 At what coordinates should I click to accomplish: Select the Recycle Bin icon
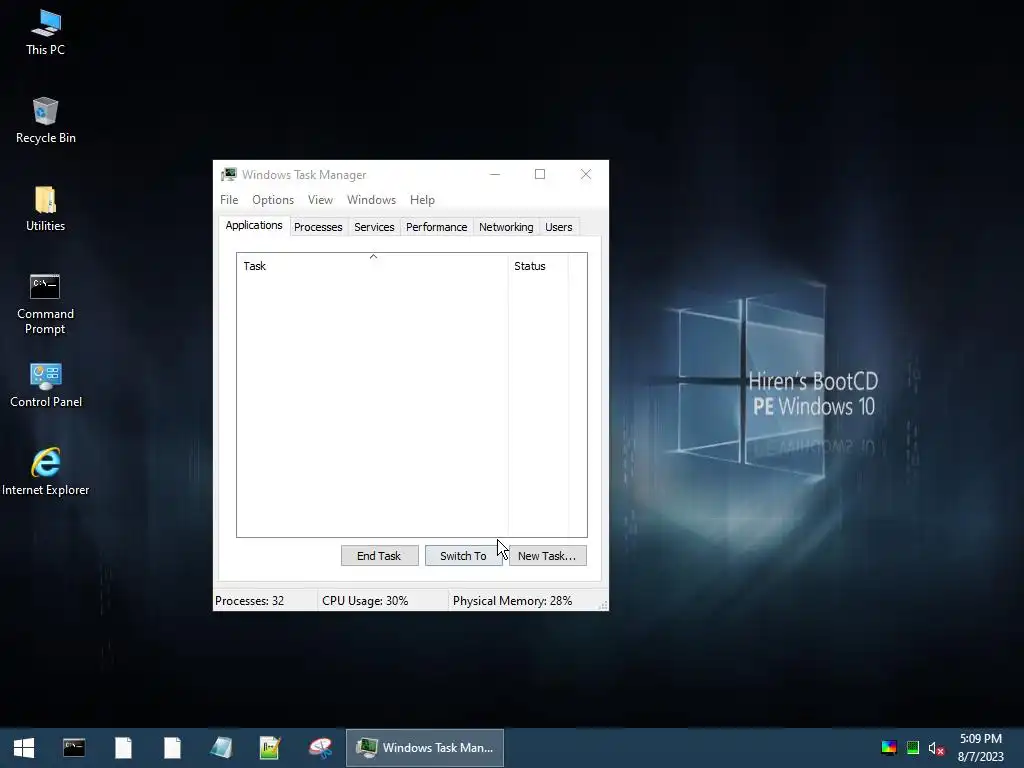(x=45, y=121)
